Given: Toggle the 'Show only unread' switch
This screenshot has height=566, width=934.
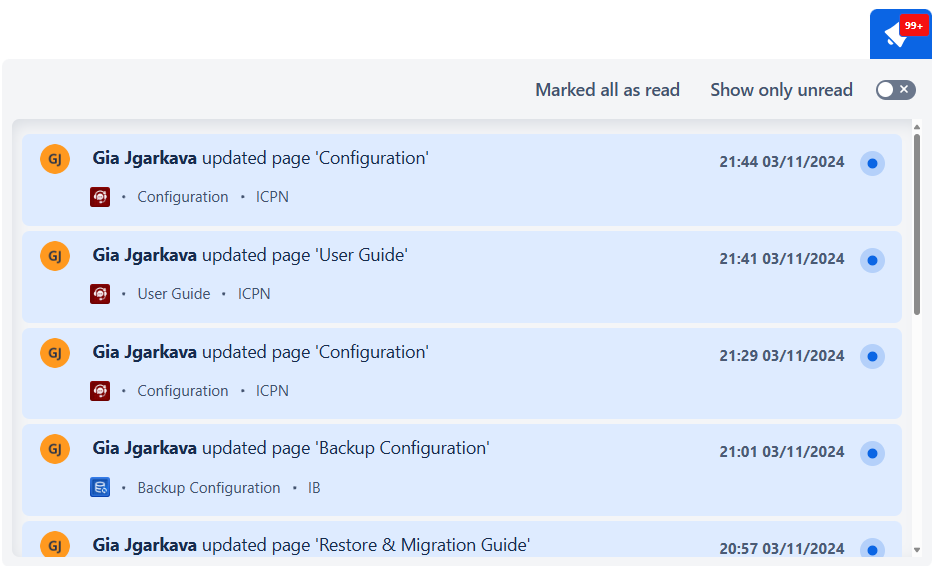Looking at the screenshot, I should tap(895, 90).
